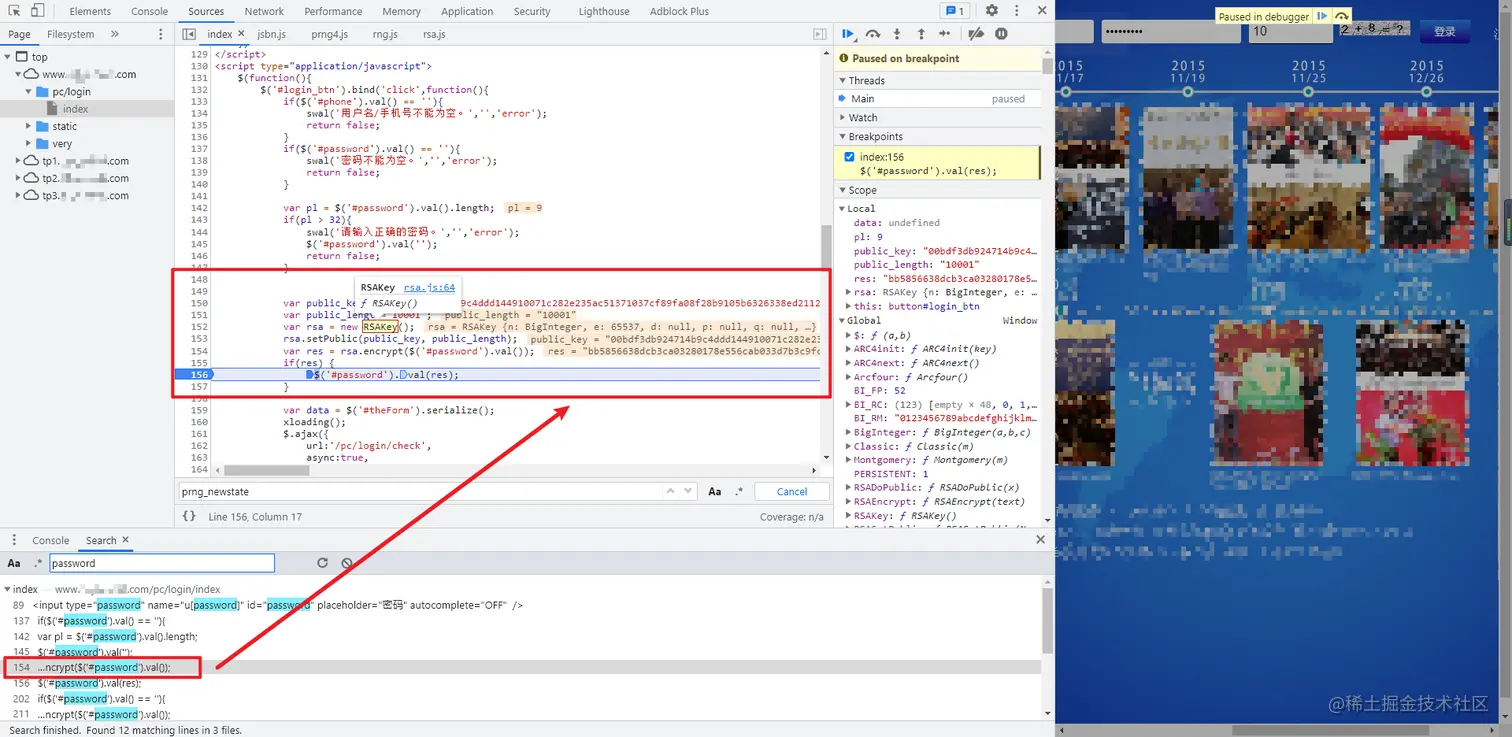
Task: Uncheck the index:156 breakpoint checkbox
Action: coord(850,157)
